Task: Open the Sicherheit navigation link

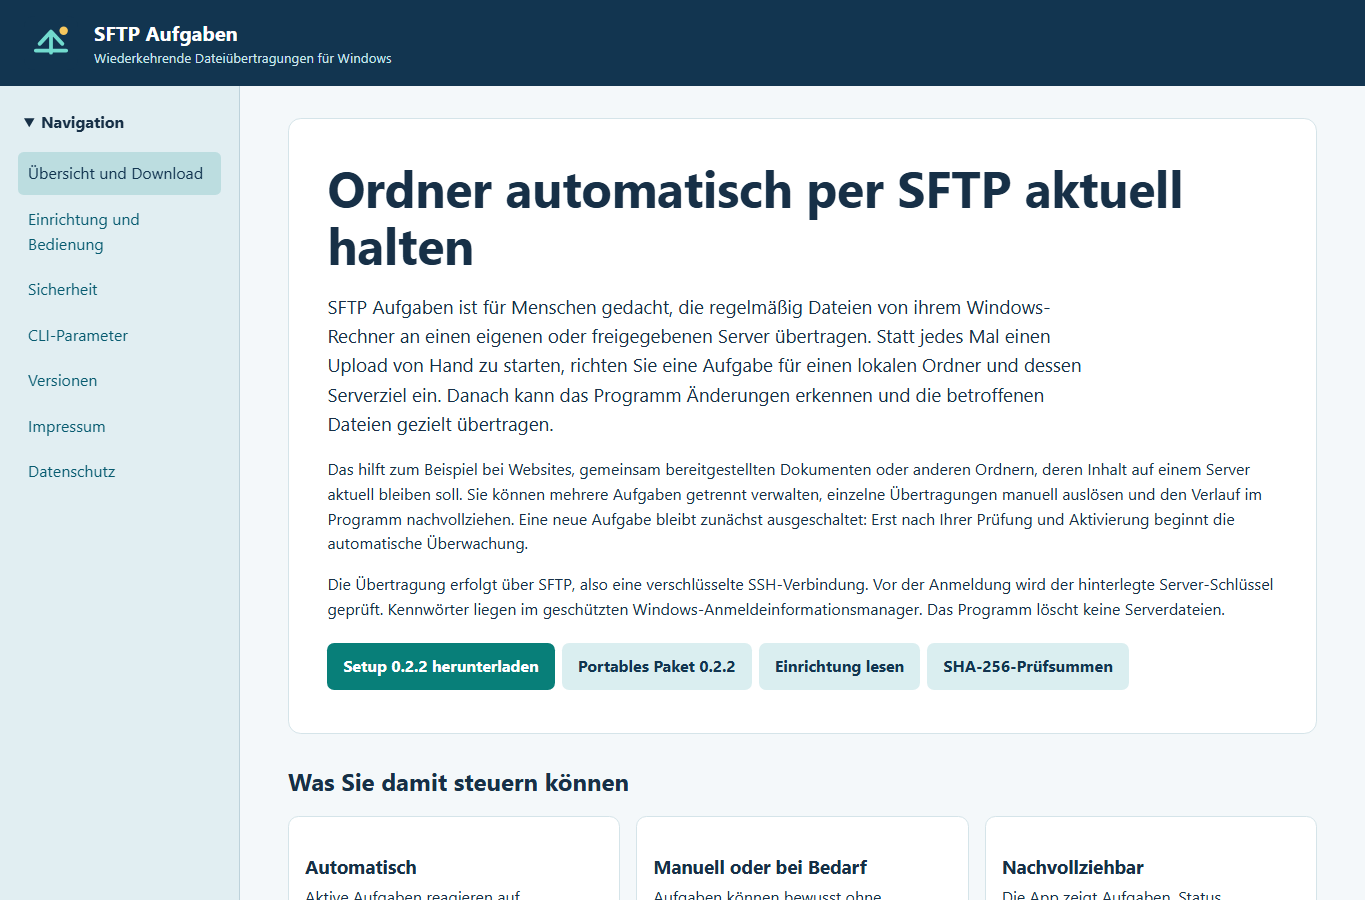Action: tap(119, 290)
